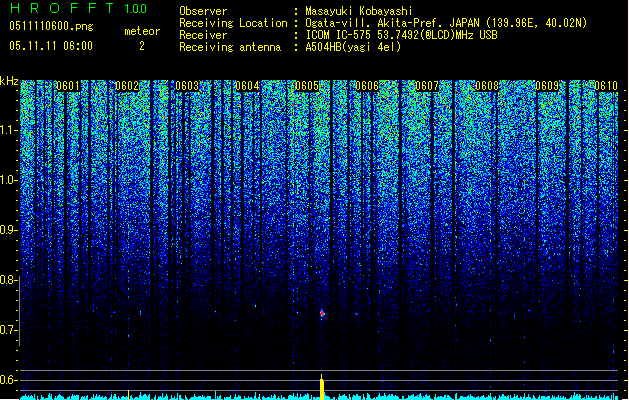Click the red meteor echo spot near 0605
Viewport: 629px width, 400px height.
322,313
